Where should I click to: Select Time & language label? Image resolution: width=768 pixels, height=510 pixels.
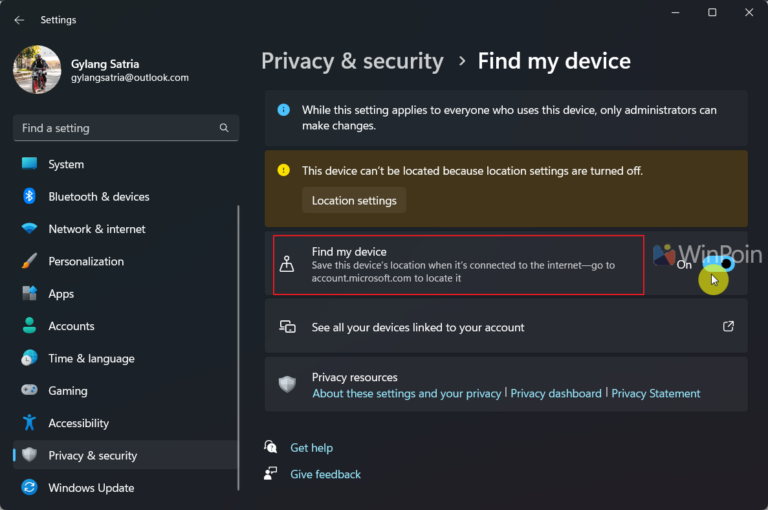coord(92,359)
